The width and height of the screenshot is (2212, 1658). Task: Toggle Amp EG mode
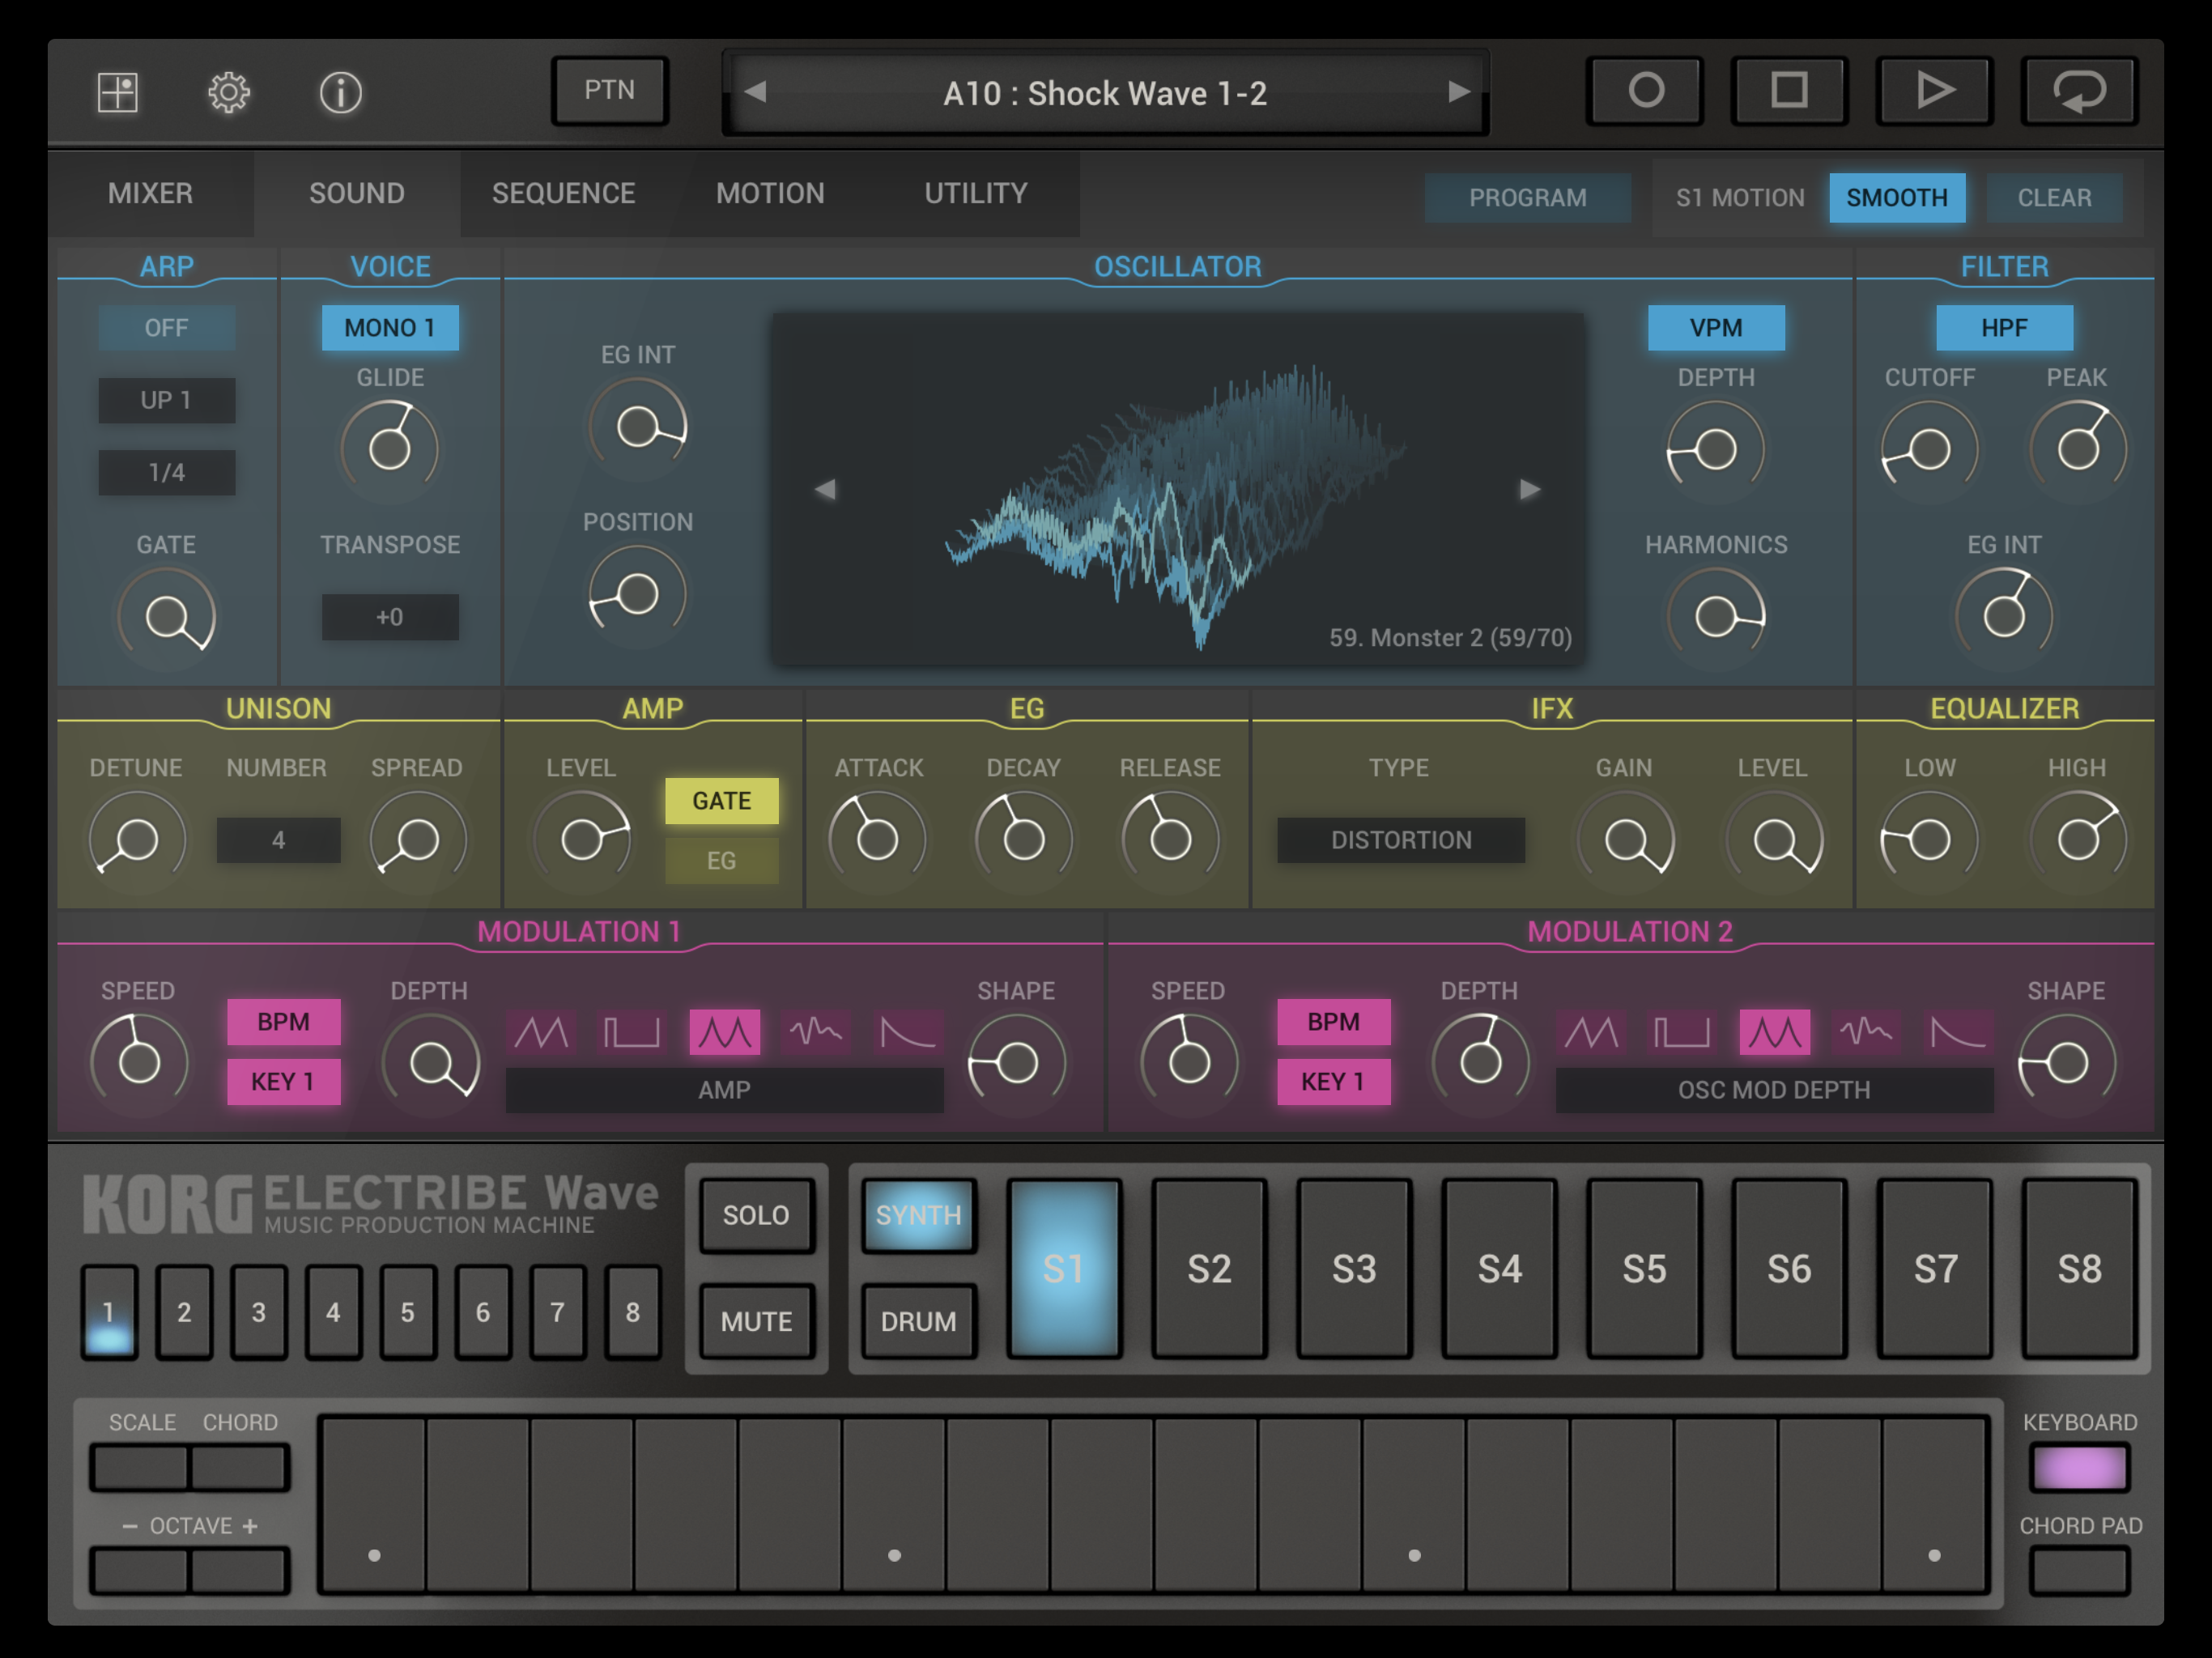[x=721, y=860]
